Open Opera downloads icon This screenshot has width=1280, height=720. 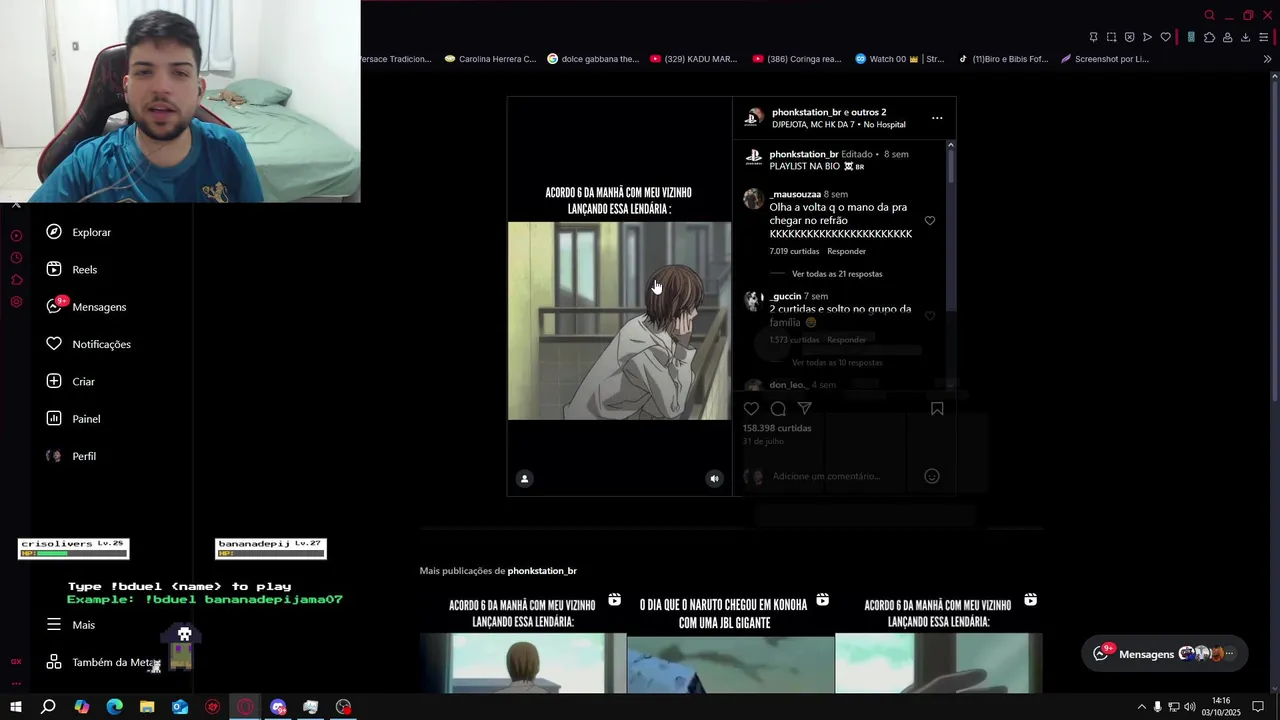coord(1245,37)
